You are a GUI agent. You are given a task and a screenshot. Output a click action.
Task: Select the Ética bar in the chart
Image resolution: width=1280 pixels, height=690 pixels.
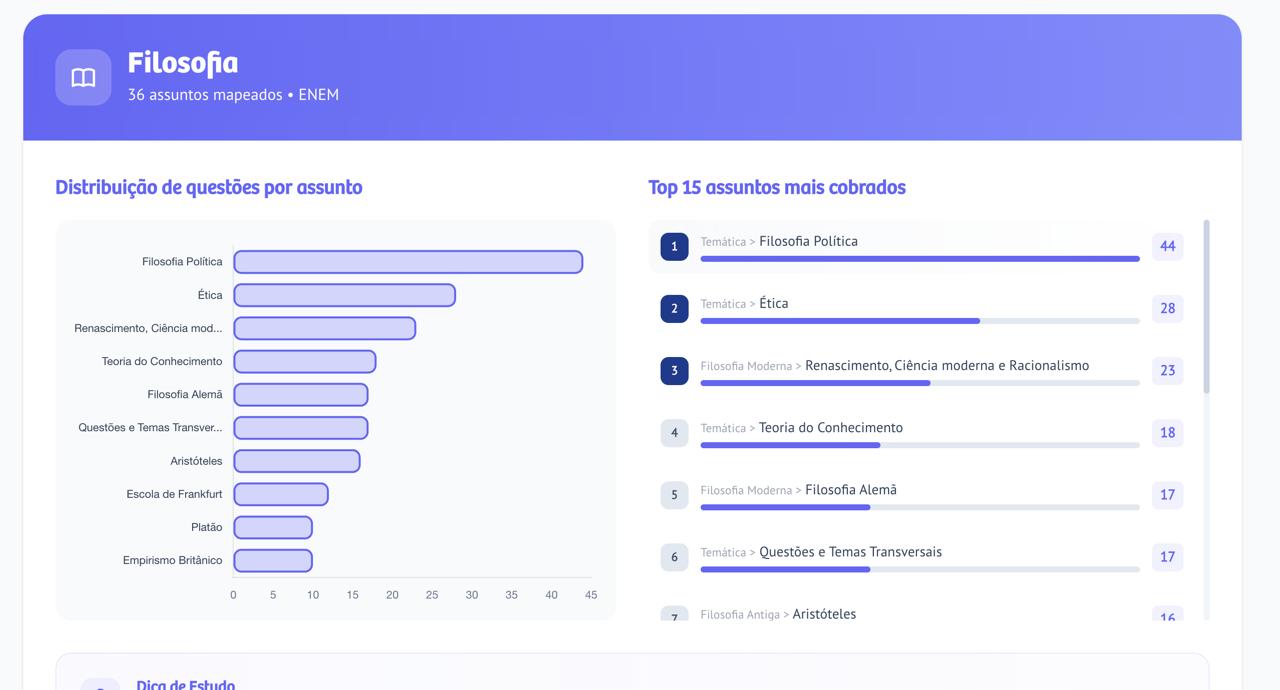pyautogui.click(x=344, y=294)
